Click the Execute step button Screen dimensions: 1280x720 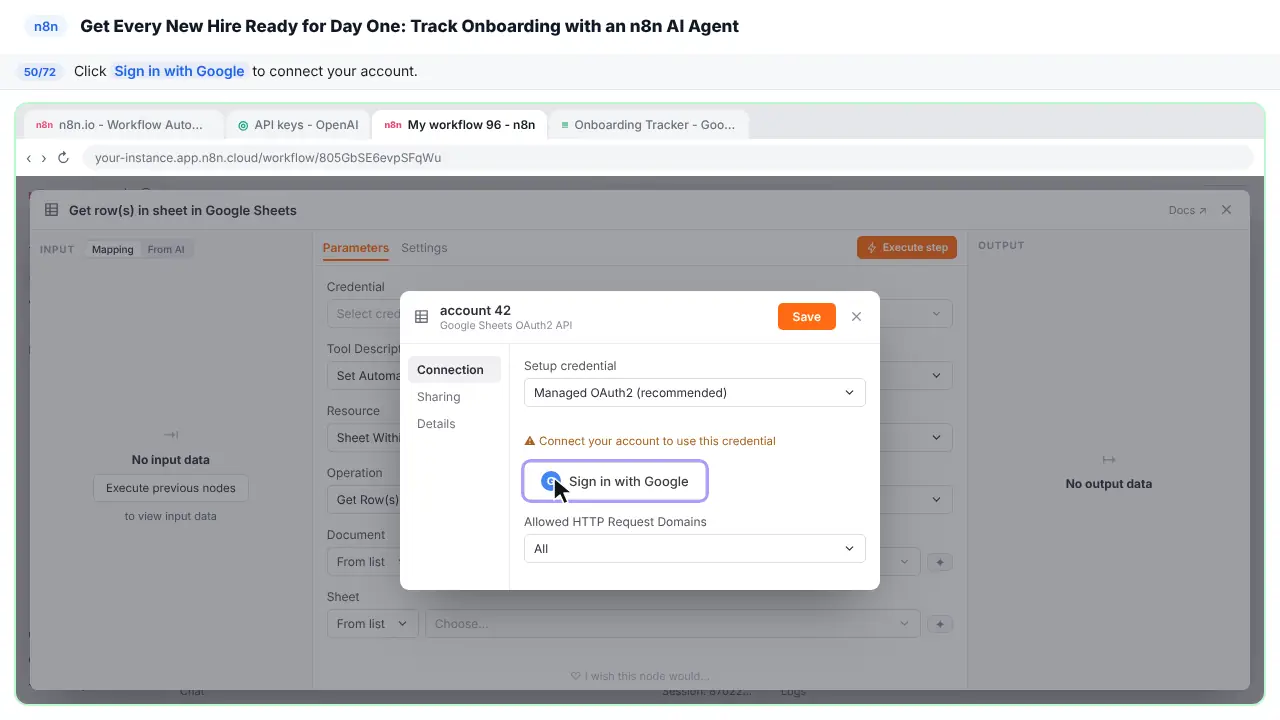[907, 247]
